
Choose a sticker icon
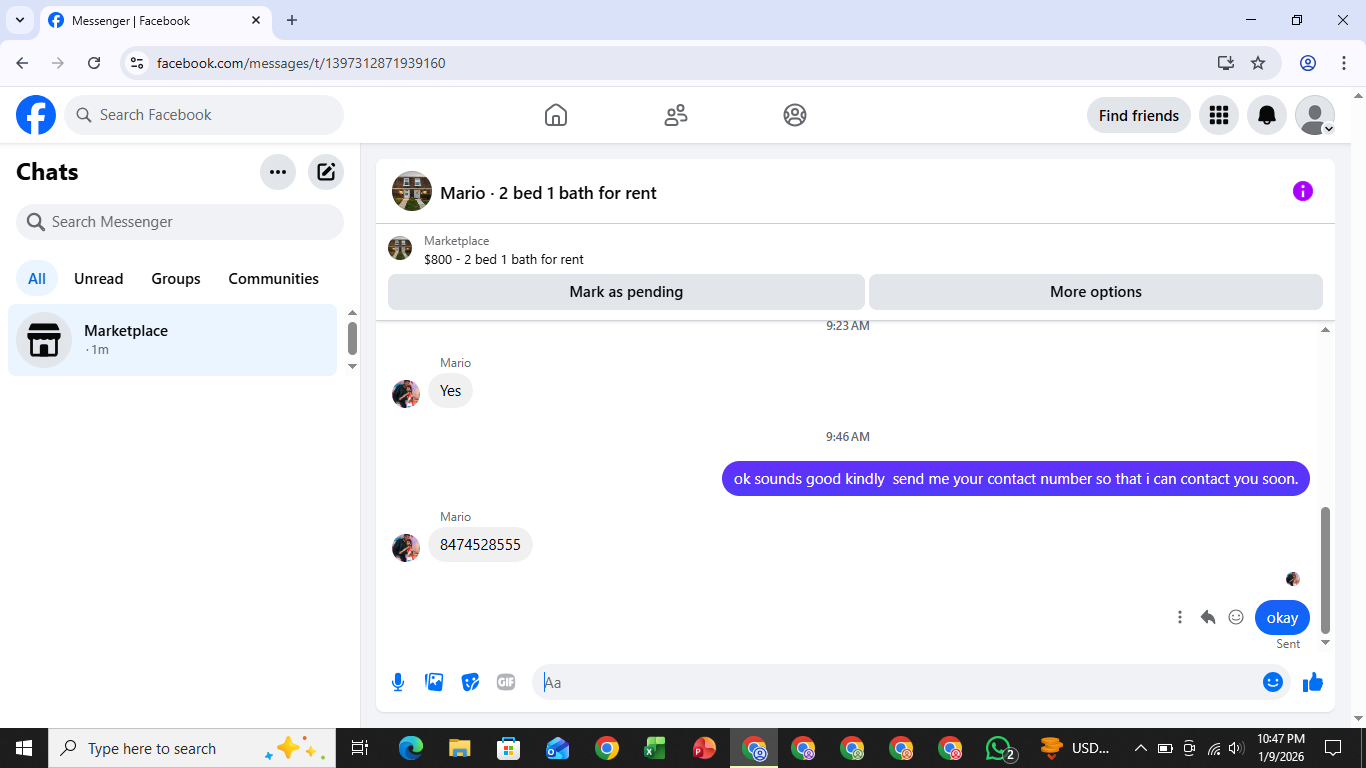(x=470, y=682)
